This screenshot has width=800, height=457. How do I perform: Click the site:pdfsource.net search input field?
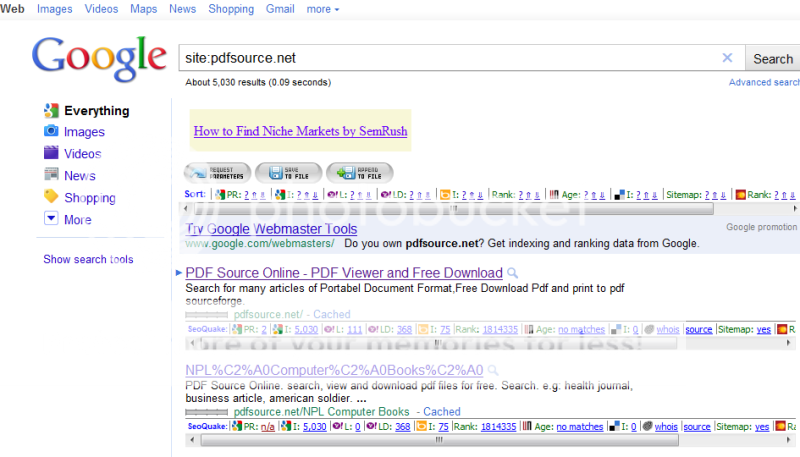(462, 58)
